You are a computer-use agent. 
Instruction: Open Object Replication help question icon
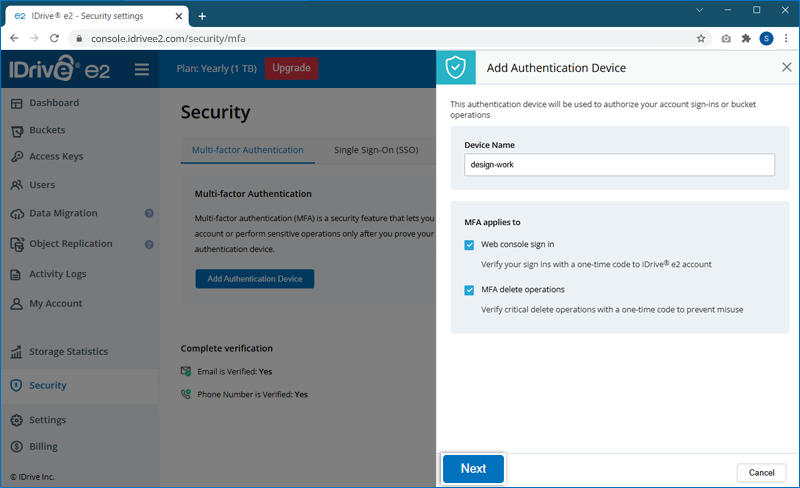pyautogui.click(x=149, y=244)
